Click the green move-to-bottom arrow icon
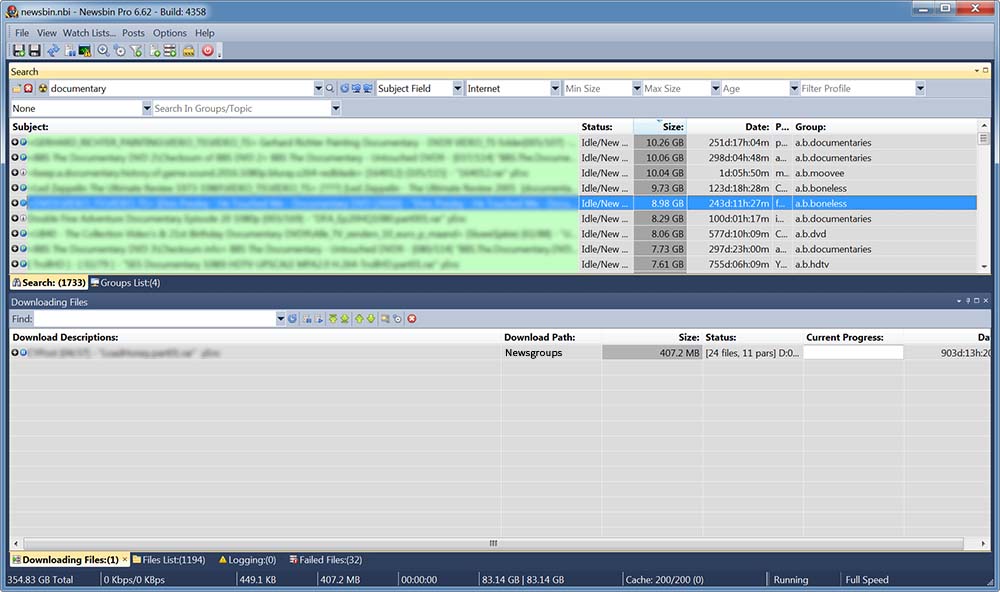This screenshot has width=1000, height=592. [345, 318]
